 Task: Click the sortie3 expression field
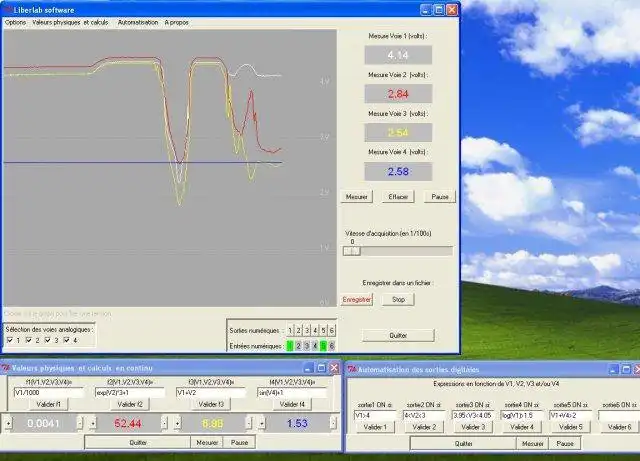[470, 415]
